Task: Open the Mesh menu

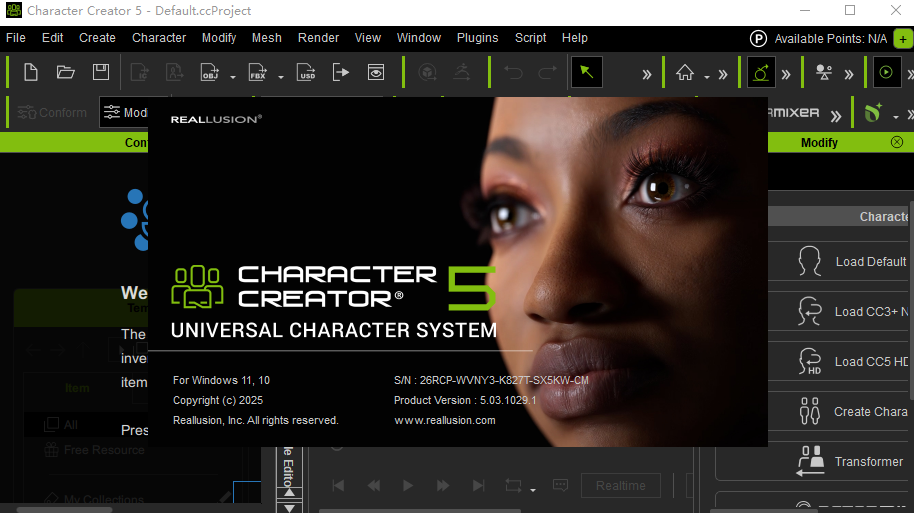Action: click(266, 38)
